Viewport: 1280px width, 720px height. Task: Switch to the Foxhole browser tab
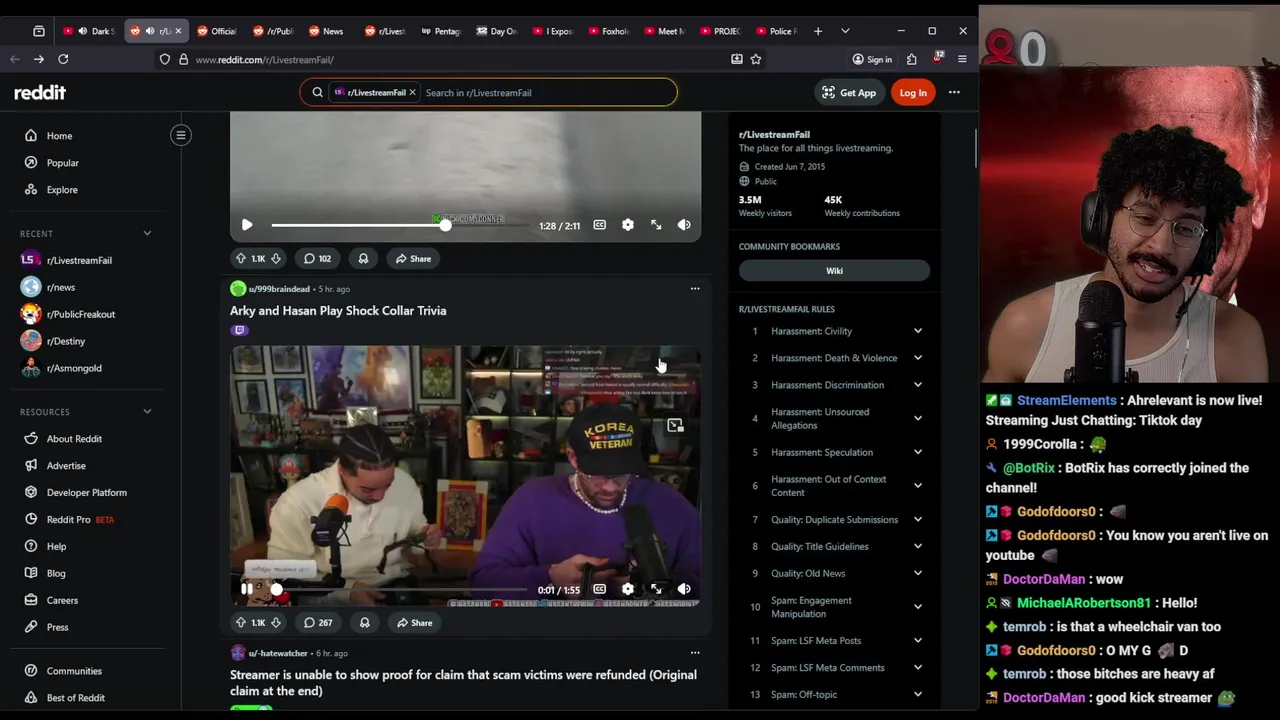(608, 31)
